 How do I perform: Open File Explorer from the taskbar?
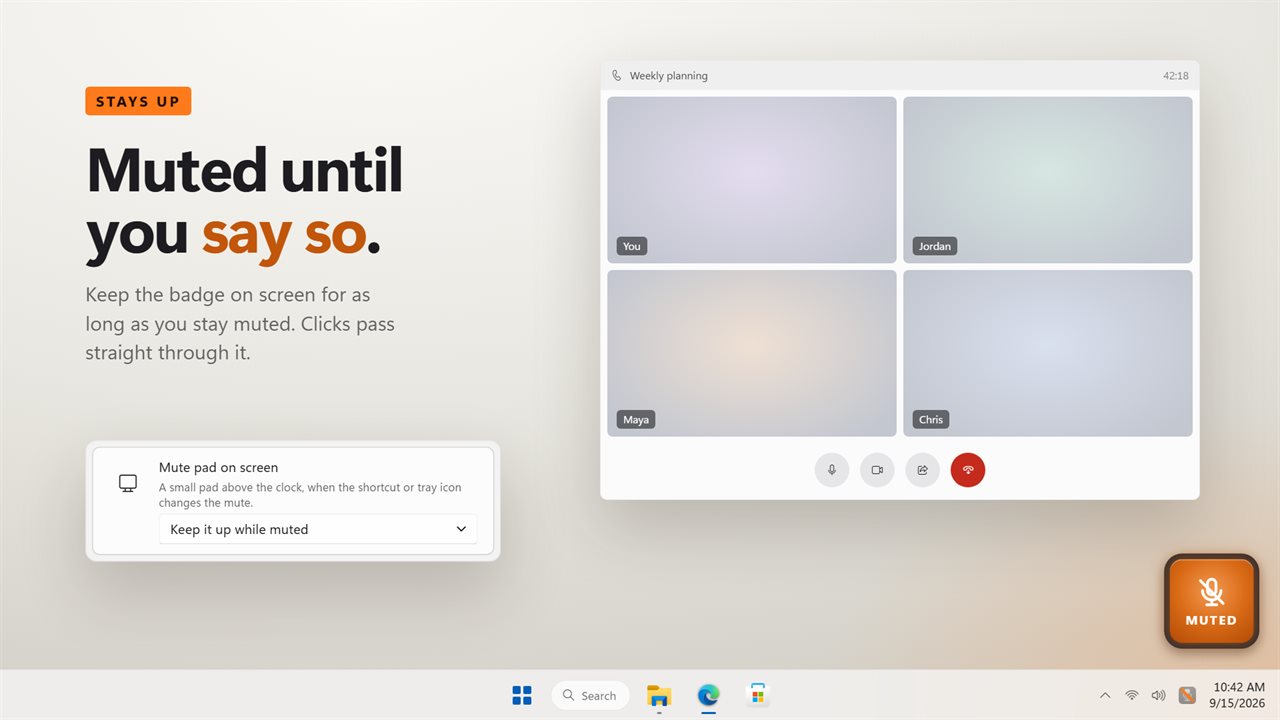659,695
